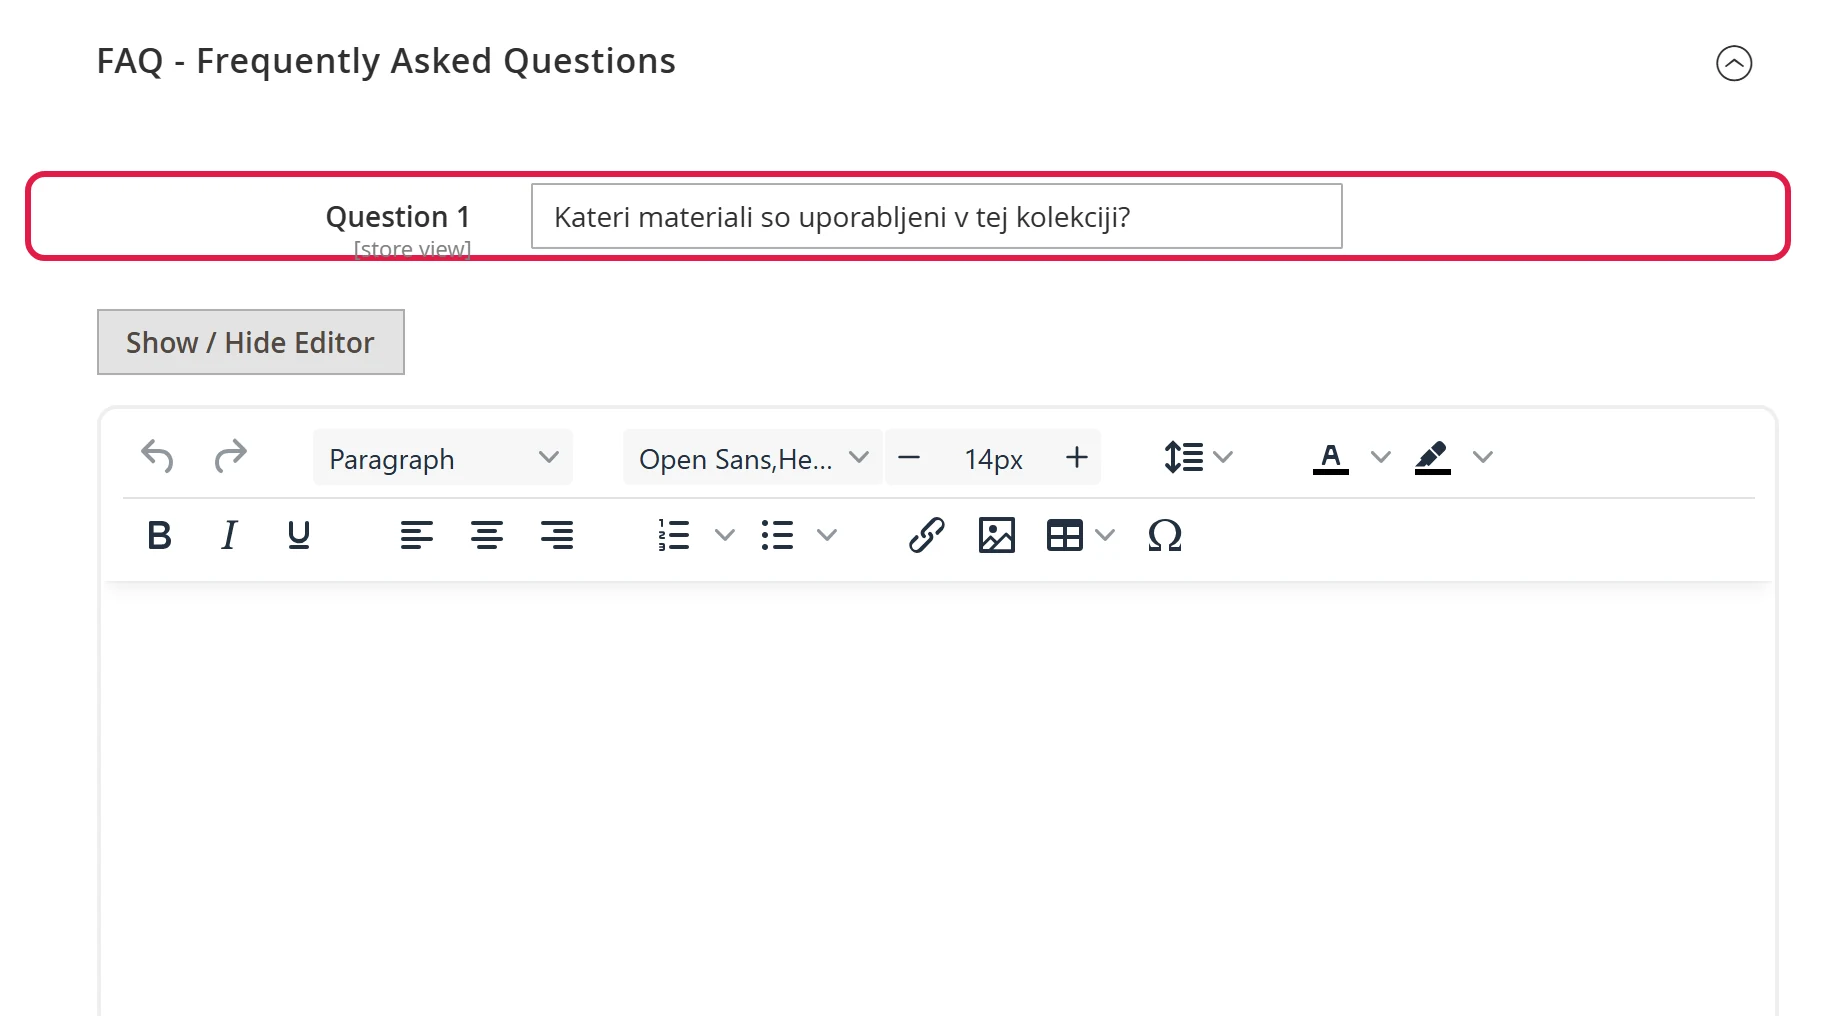Apply the text color A icon

coord(1331,457)
